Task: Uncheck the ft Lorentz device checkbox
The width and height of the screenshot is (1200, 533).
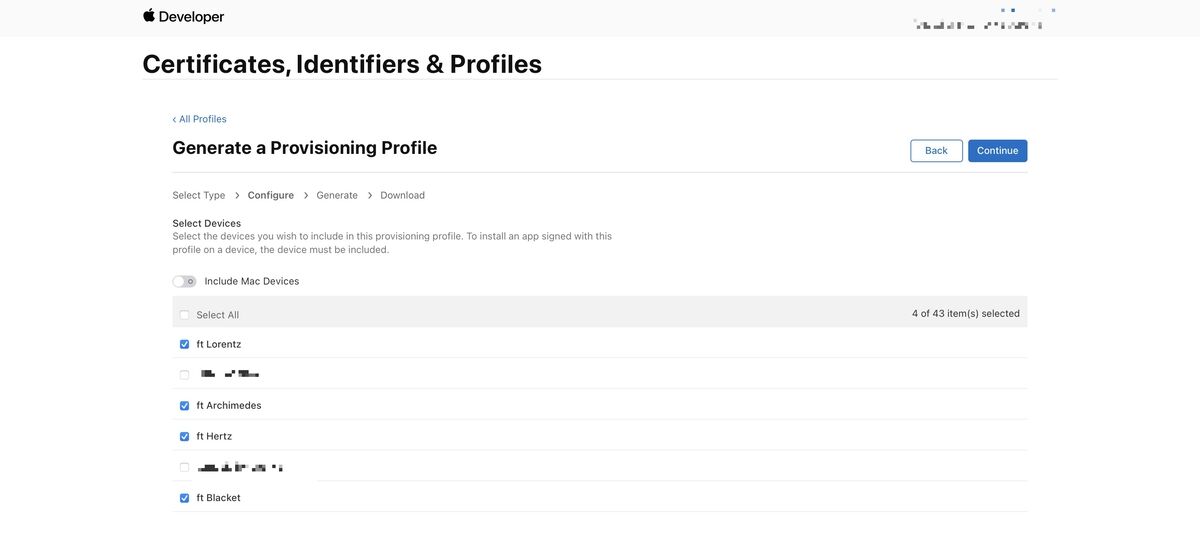Action: tap(184, 344)
